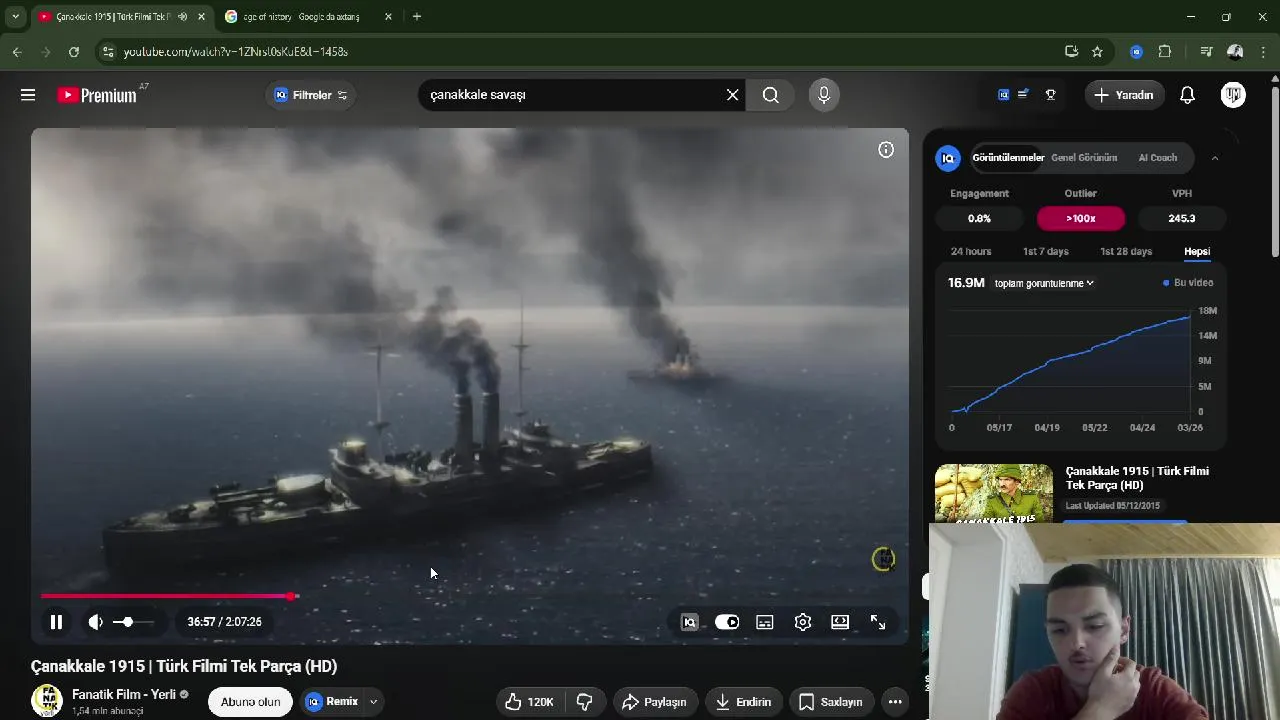This screenshot has width=1280, height=720.
Task: Select the Hepsi range tab
Action: point(1197,251)
